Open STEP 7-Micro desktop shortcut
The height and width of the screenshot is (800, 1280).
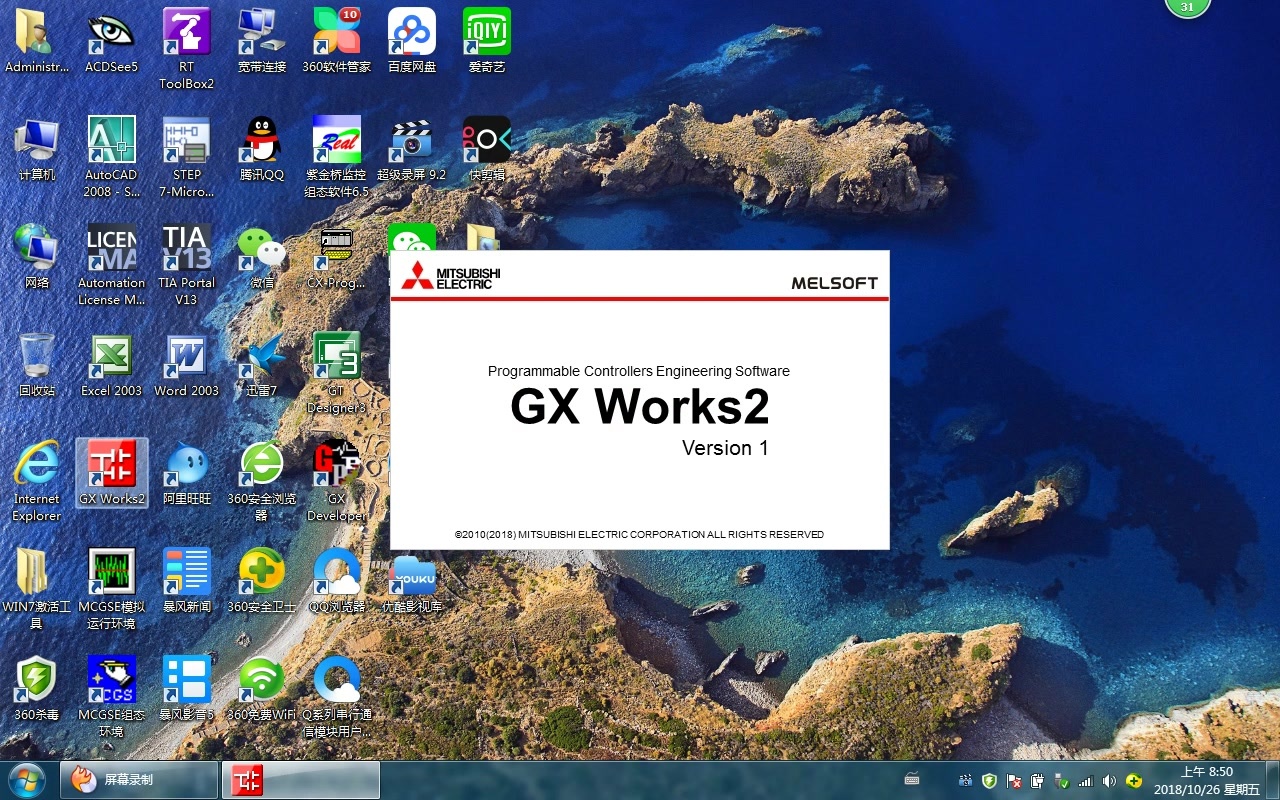(x=187, y=156)
